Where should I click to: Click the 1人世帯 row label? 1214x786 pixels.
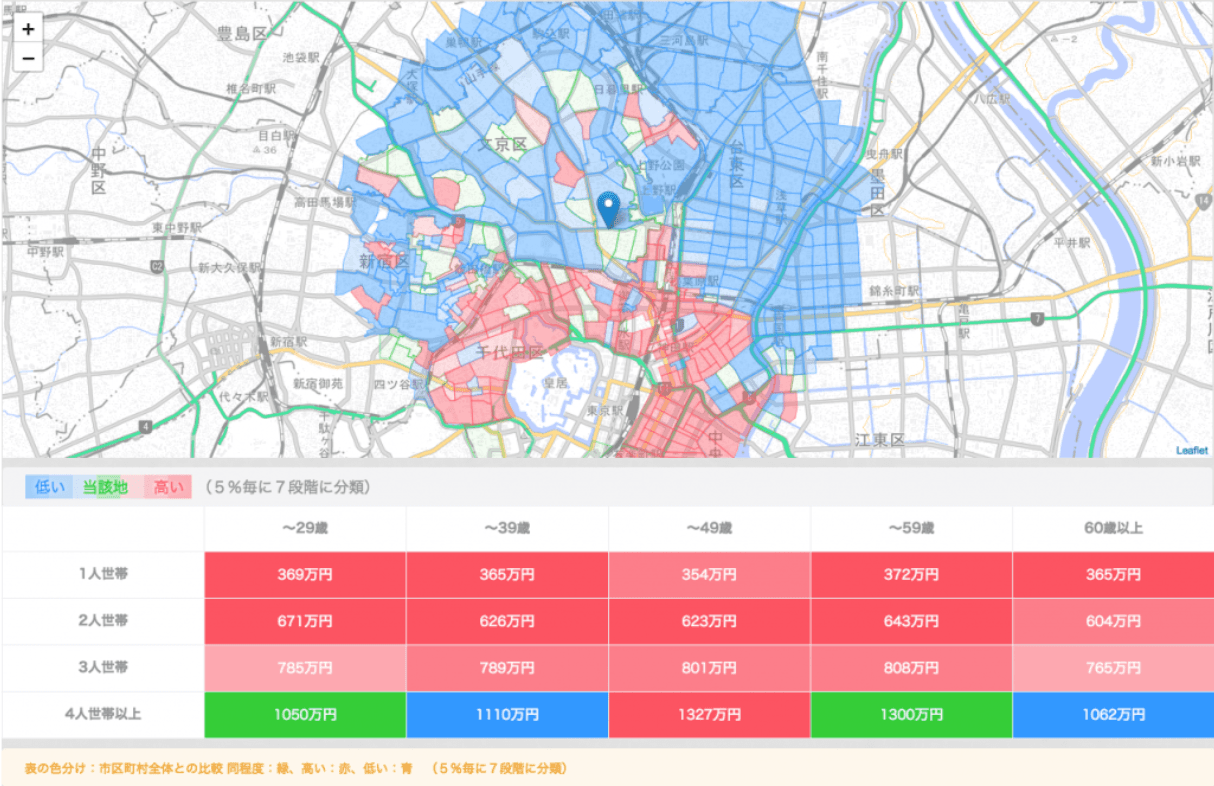[103, 575]
